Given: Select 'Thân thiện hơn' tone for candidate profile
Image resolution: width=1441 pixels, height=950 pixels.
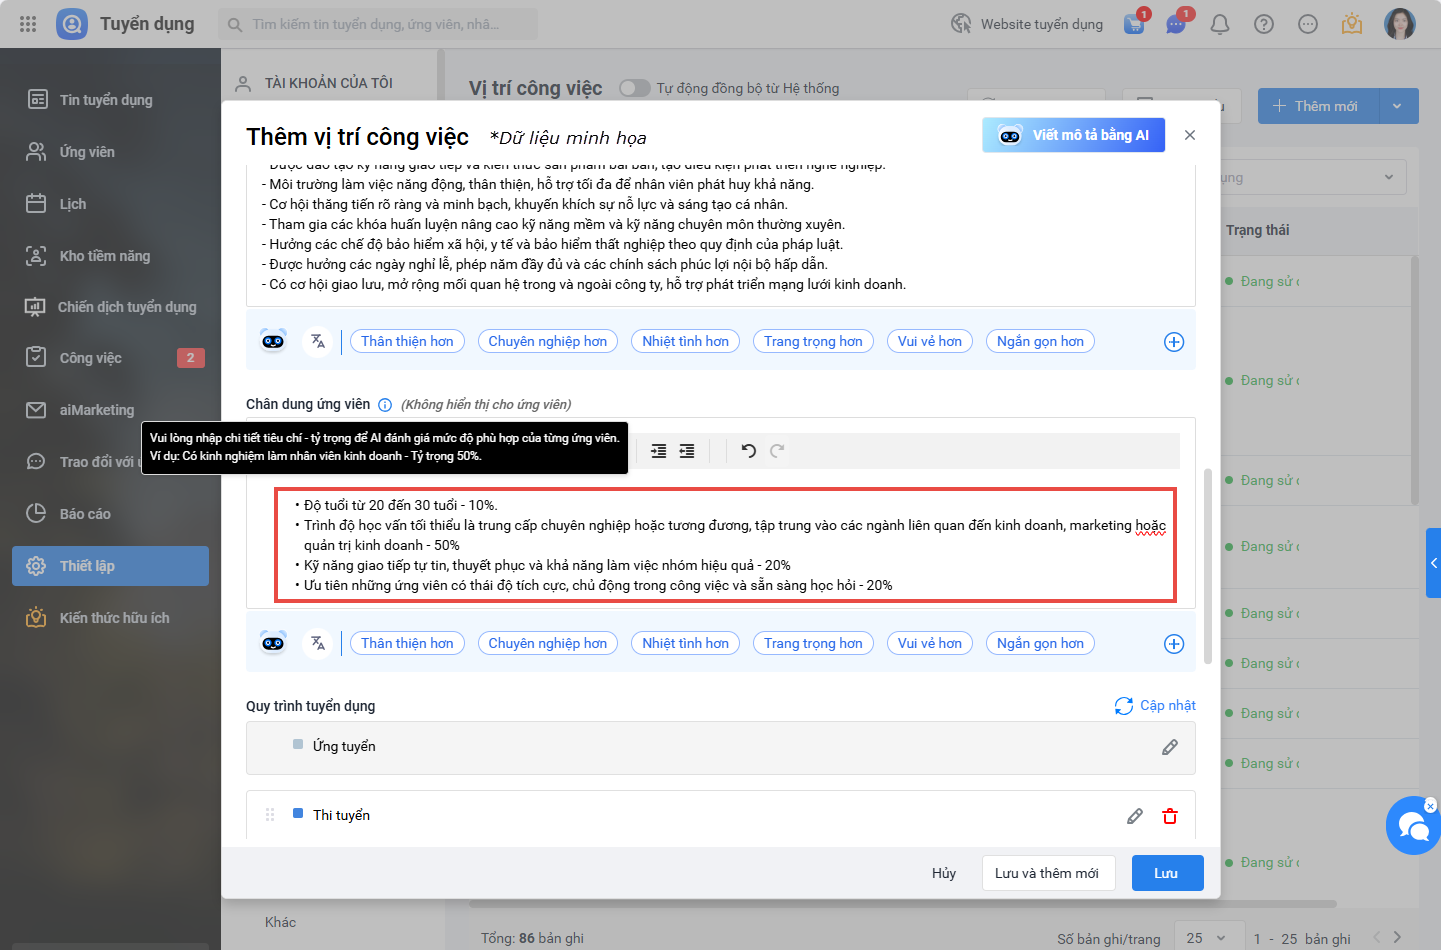Looking at the screenshot, I should coord(407,643).
